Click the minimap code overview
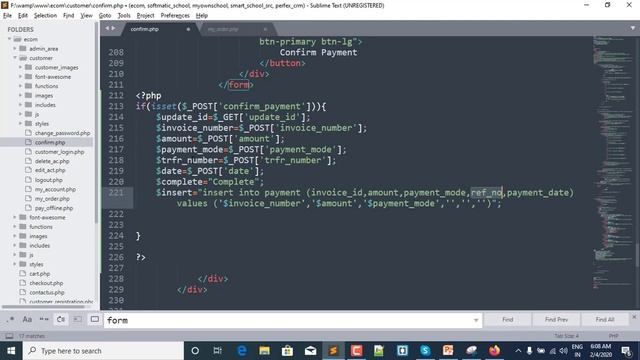This screenshot has height=360, width=640. pyautogui.click(x=612, y=163)
